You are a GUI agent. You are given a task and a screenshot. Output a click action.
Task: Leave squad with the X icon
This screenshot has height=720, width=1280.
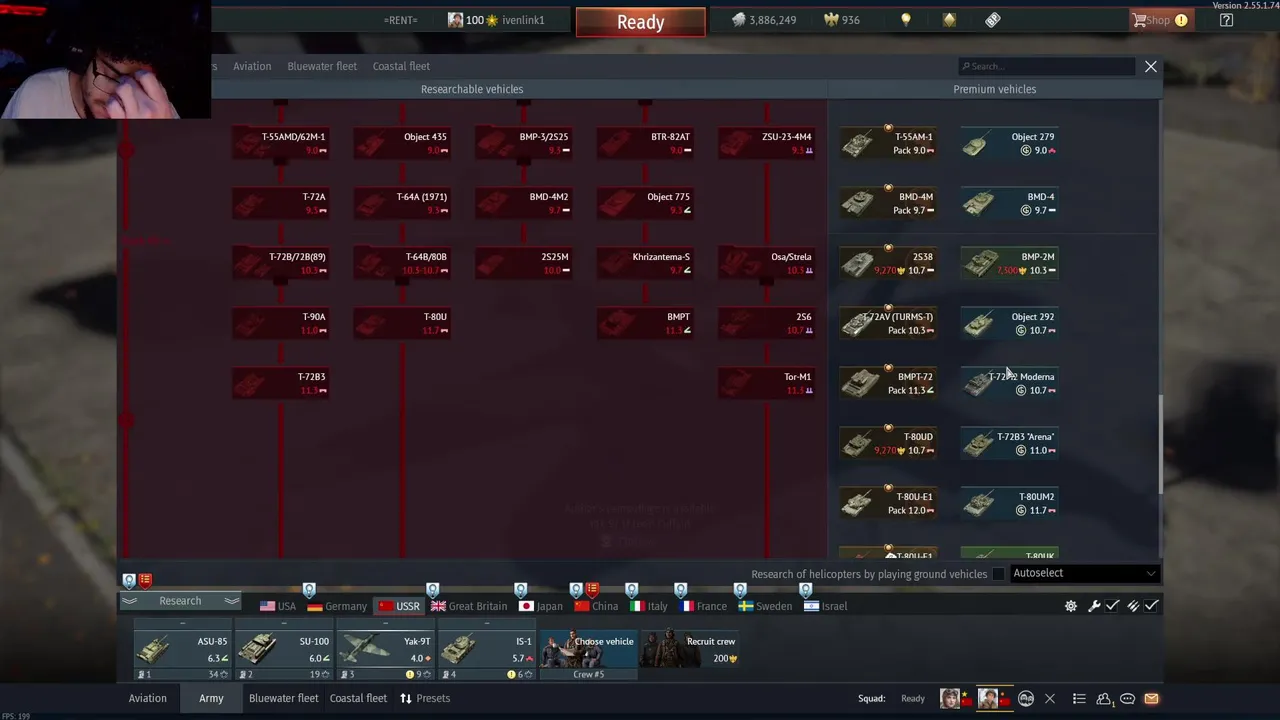(1049, 698)
